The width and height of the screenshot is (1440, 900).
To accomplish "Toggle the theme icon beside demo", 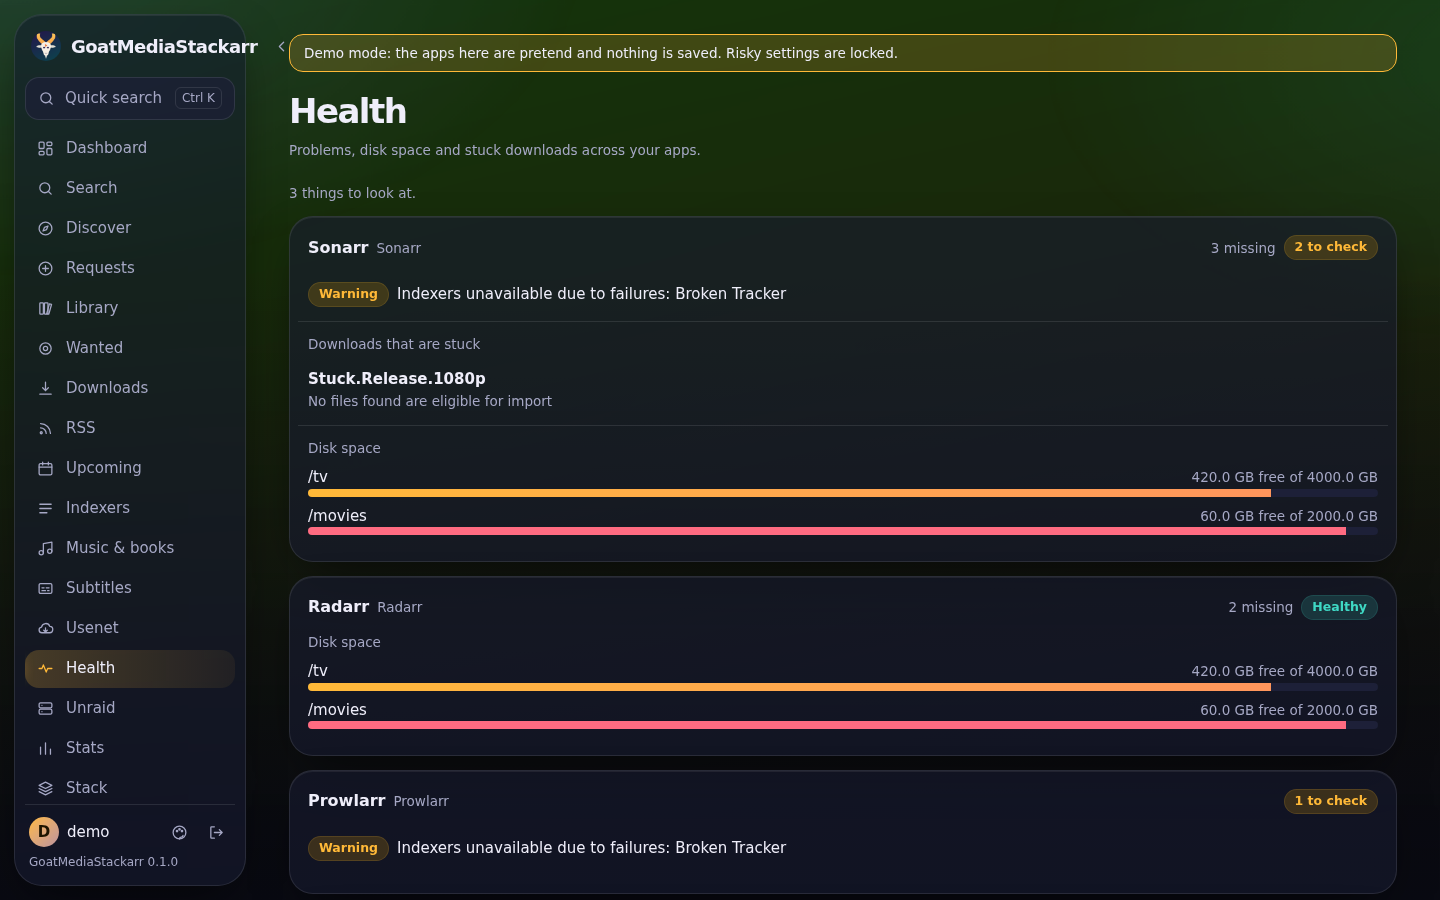I will click(x=180, y=832).
